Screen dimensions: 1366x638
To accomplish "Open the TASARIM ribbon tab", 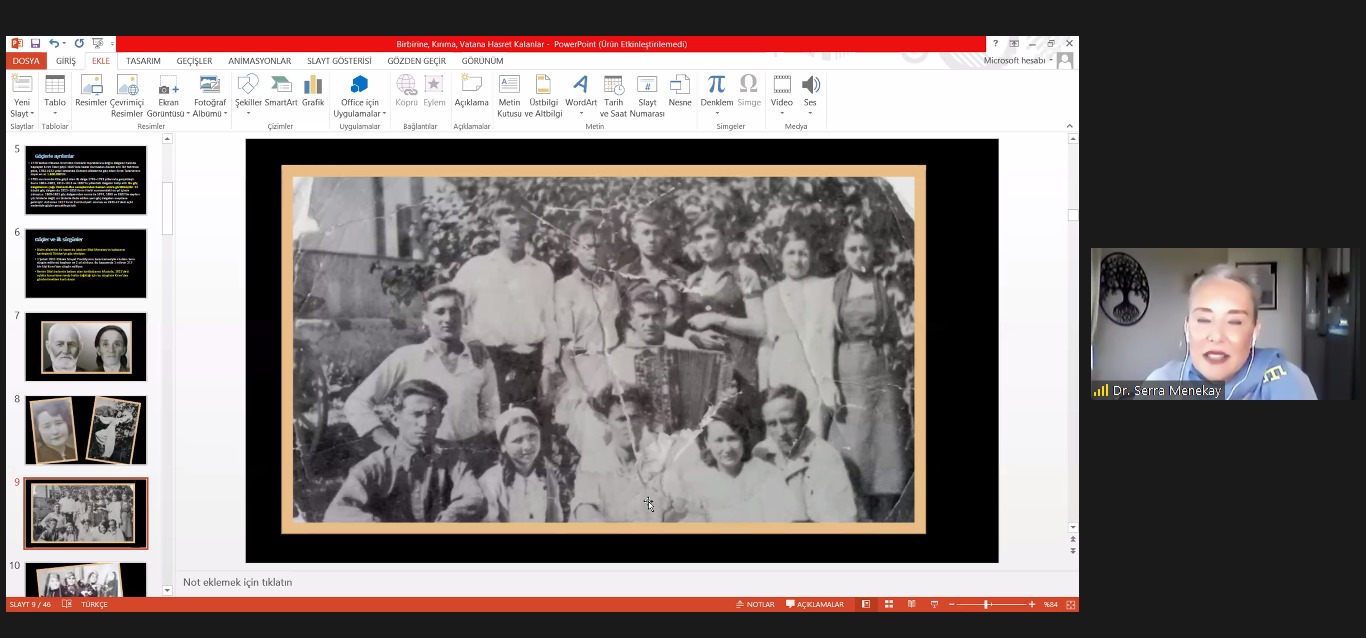I will click(143, 61).
